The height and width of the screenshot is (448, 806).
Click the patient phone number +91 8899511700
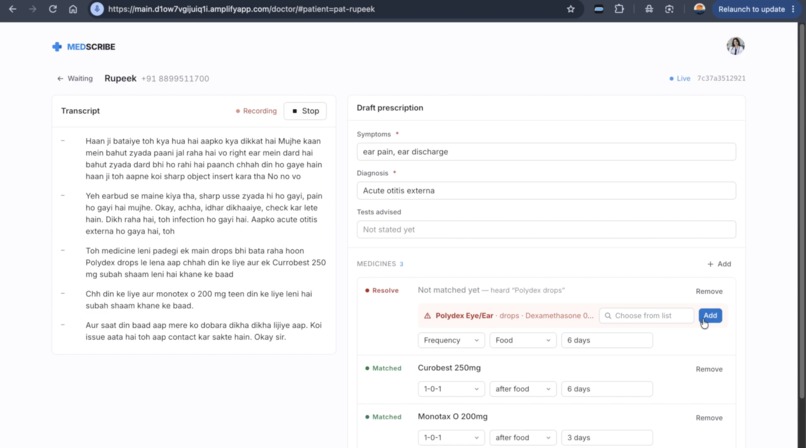(x=175, y=79)
